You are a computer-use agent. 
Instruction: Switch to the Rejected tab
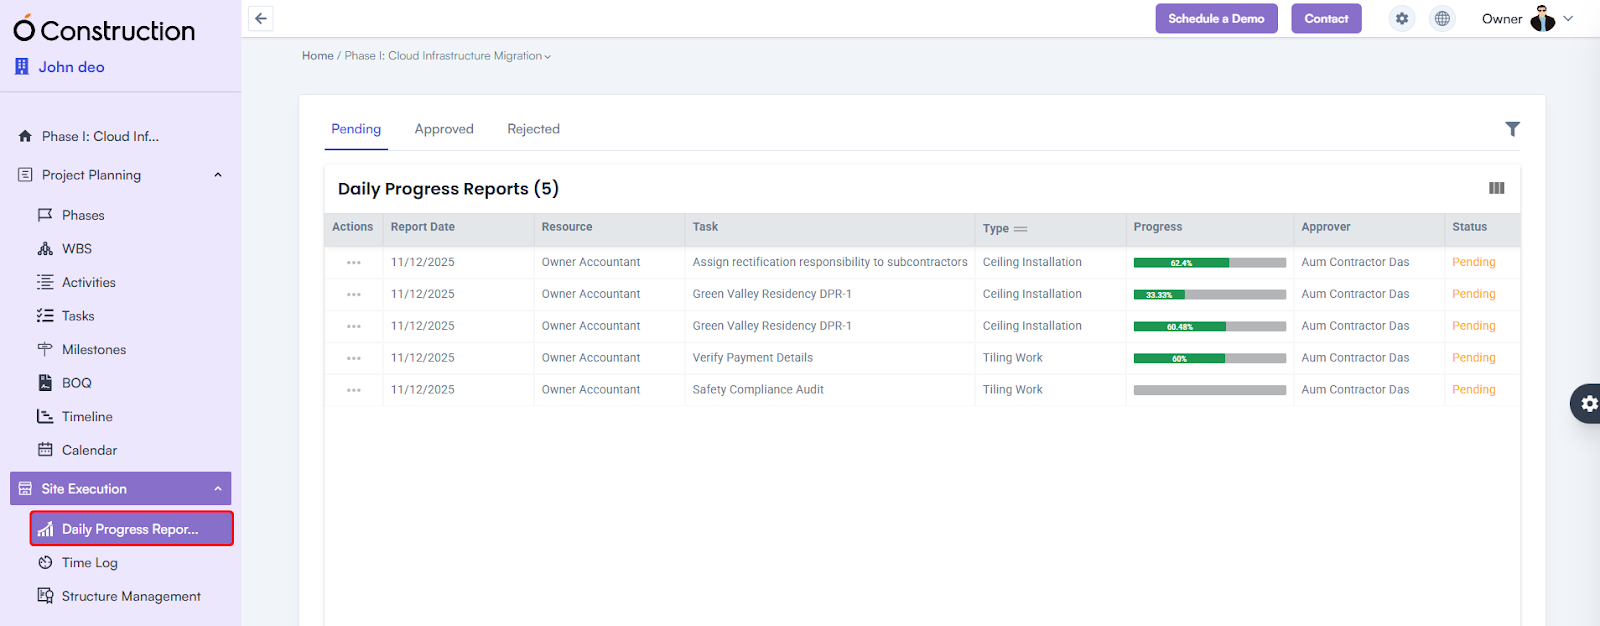pos(533,129)
